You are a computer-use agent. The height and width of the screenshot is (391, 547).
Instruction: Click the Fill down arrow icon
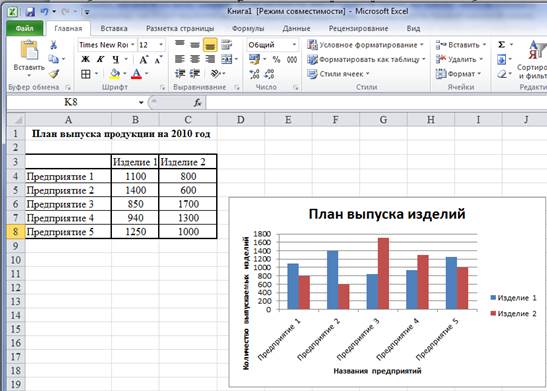pos(501,59)
